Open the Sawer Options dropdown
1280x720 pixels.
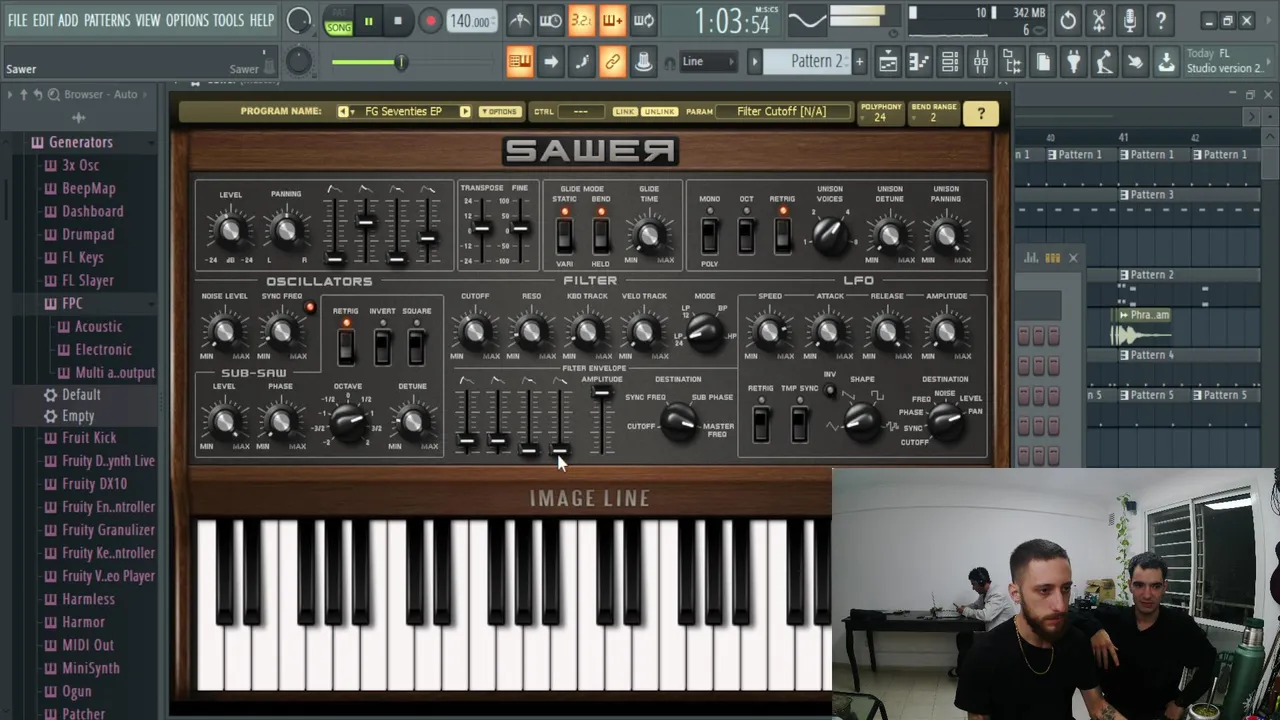click(499, 112)
